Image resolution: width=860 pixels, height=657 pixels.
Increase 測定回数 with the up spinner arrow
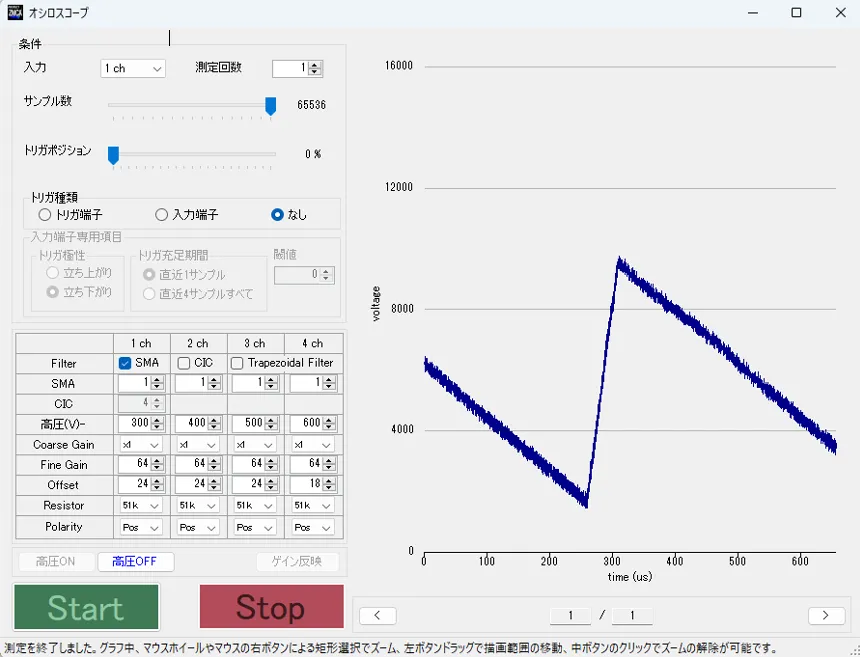[315, 65]
